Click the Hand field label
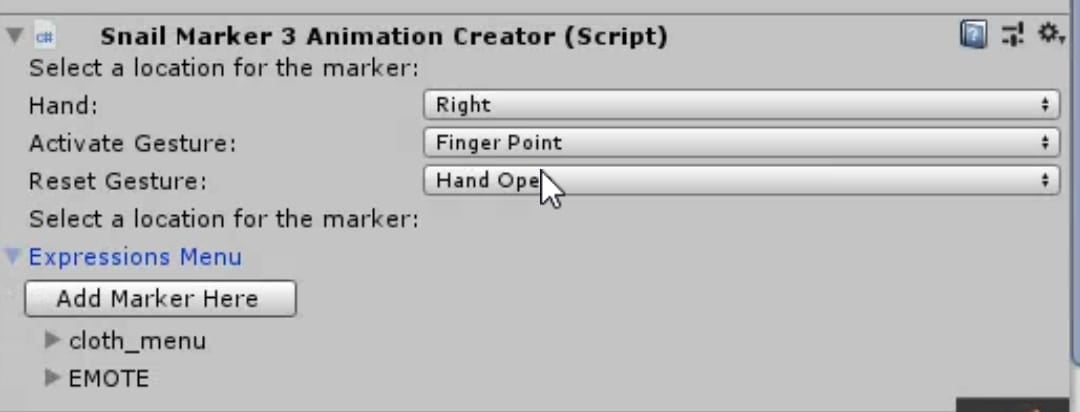The height and width of the screenshot is (412, 1080). click(x=63, y=105)
